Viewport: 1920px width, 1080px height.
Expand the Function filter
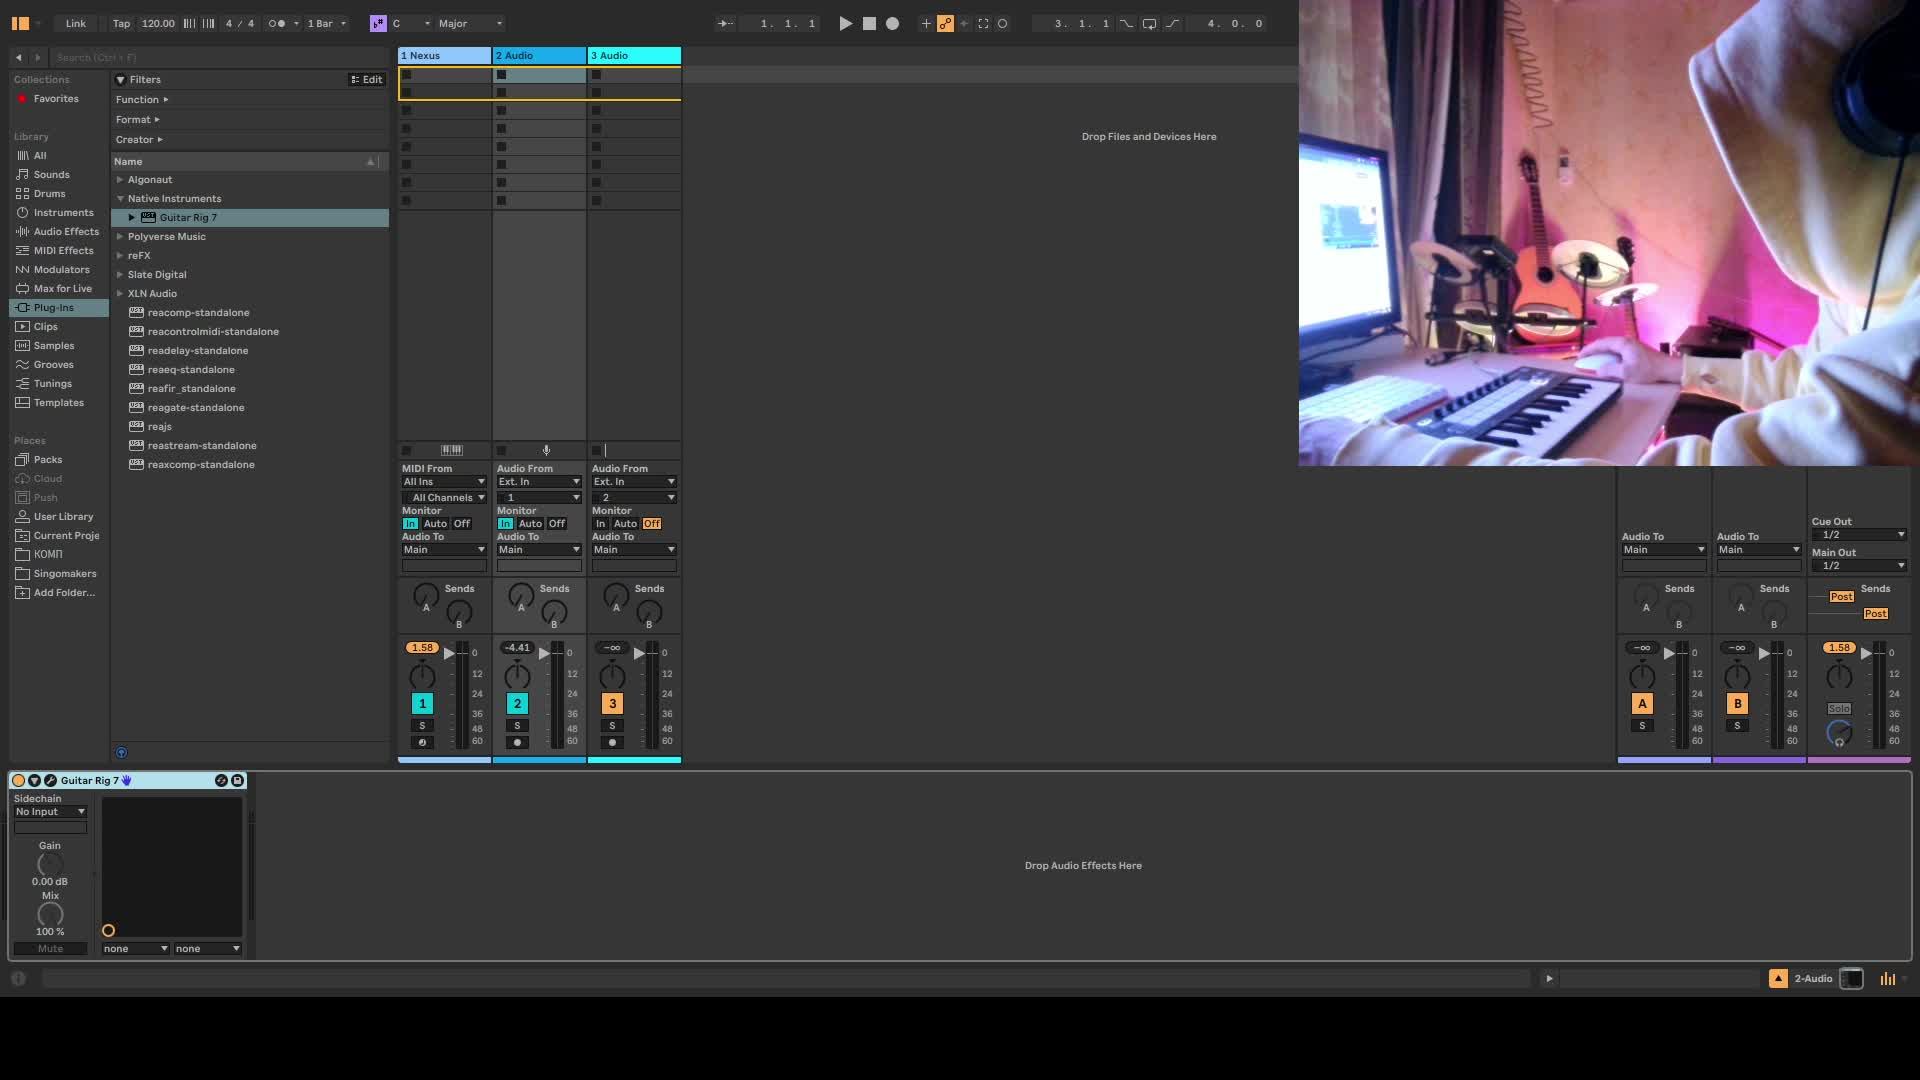click(141, 100)
